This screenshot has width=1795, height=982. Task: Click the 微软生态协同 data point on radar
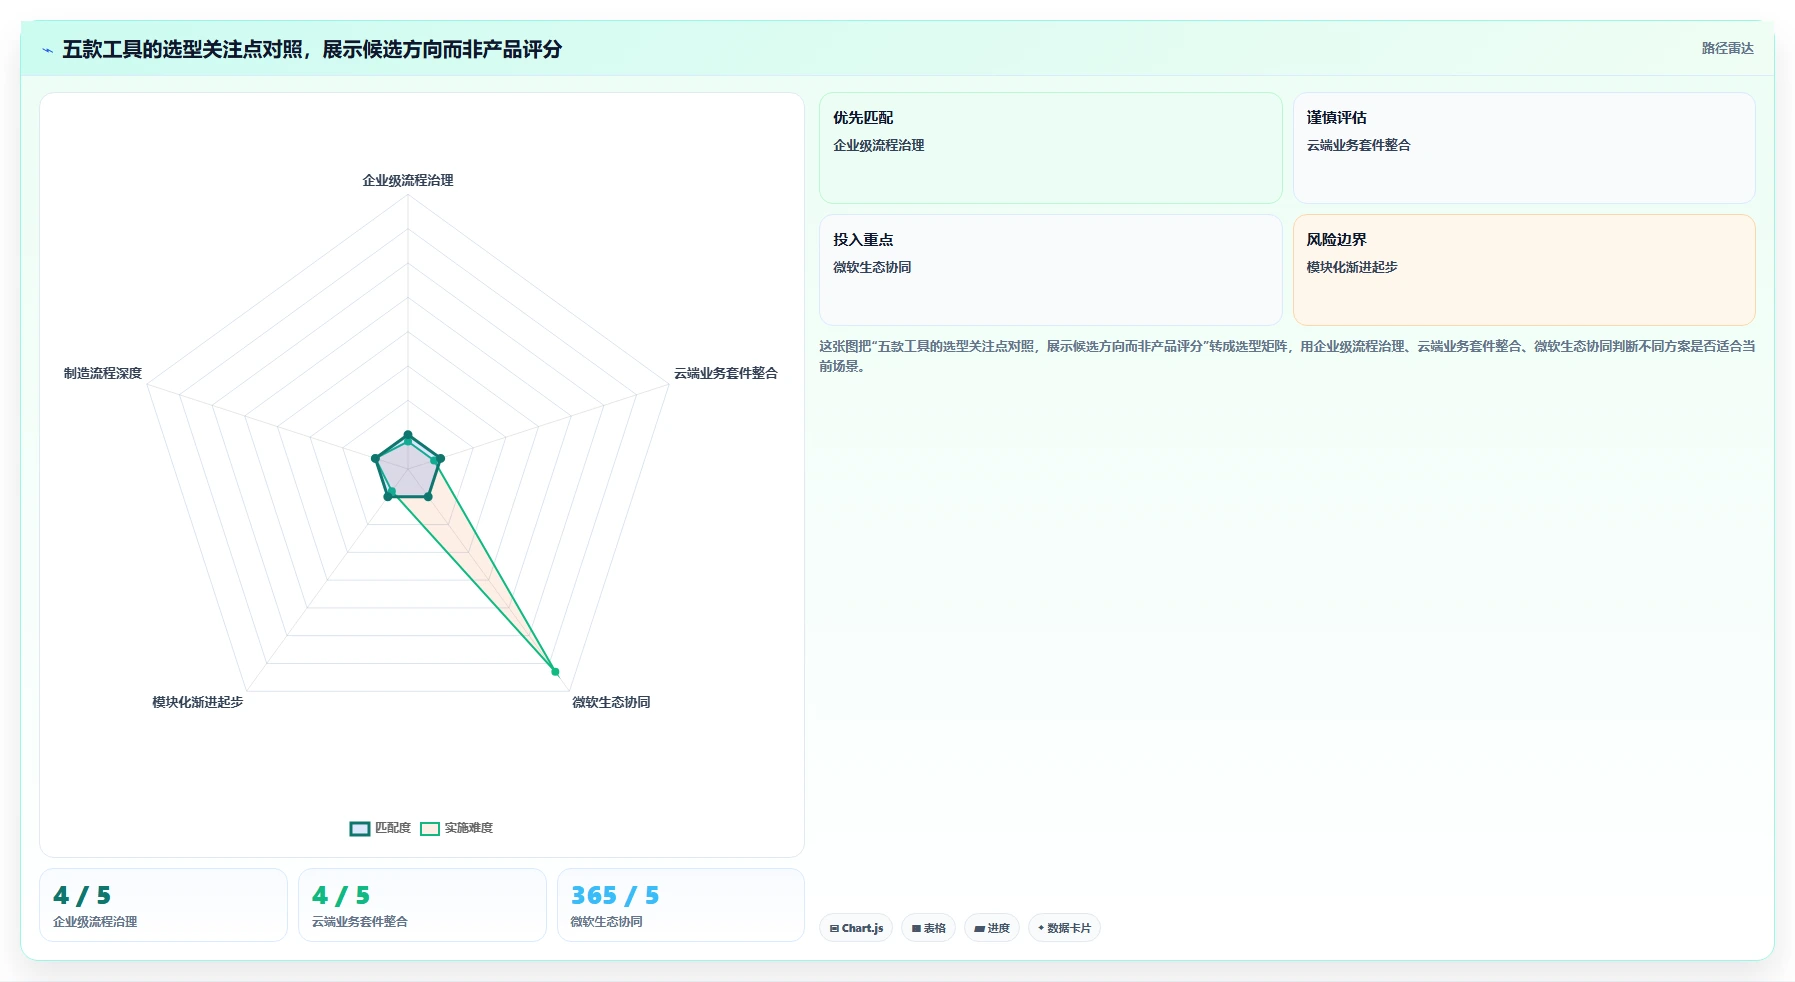[555, 671]
